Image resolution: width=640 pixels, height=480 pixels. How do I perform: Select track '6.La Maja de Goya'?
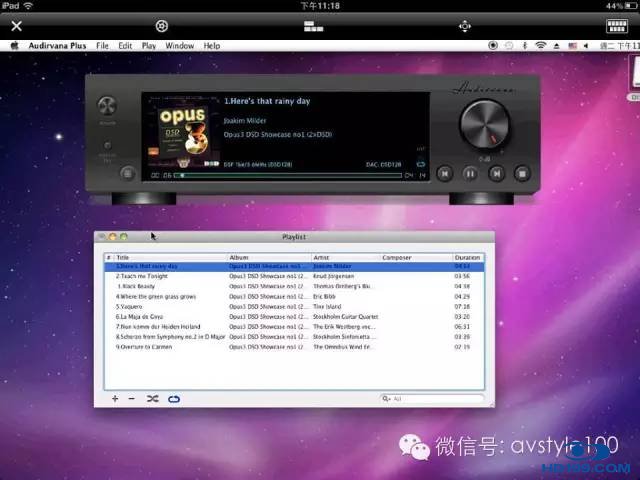point(294,317)
